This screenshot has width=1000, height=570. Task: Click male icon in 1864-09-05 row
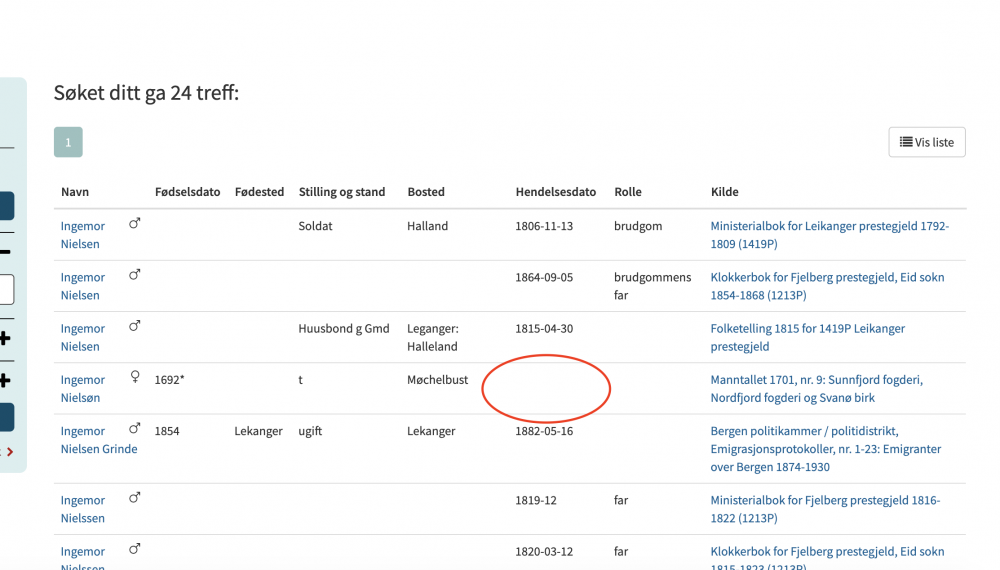(135, 275)
